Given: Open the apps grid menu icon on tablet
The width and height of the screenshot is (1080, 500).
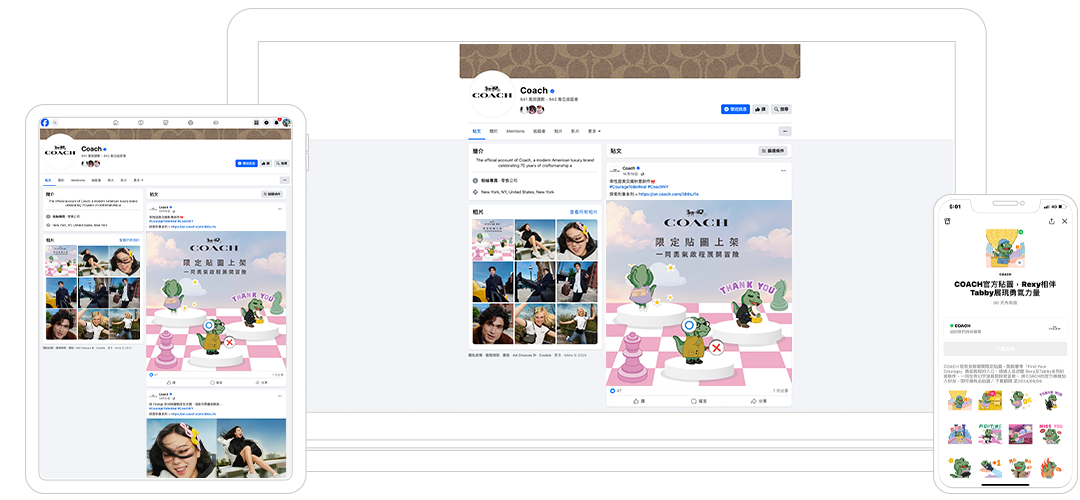Looking at the screenshot, I should (x=256, y=123).
